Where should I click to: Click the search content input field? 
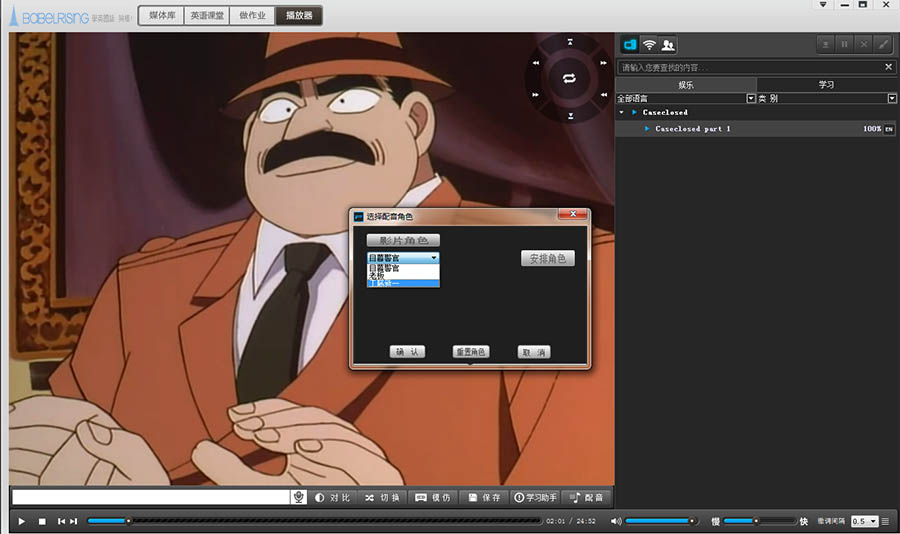coord(751,67)
